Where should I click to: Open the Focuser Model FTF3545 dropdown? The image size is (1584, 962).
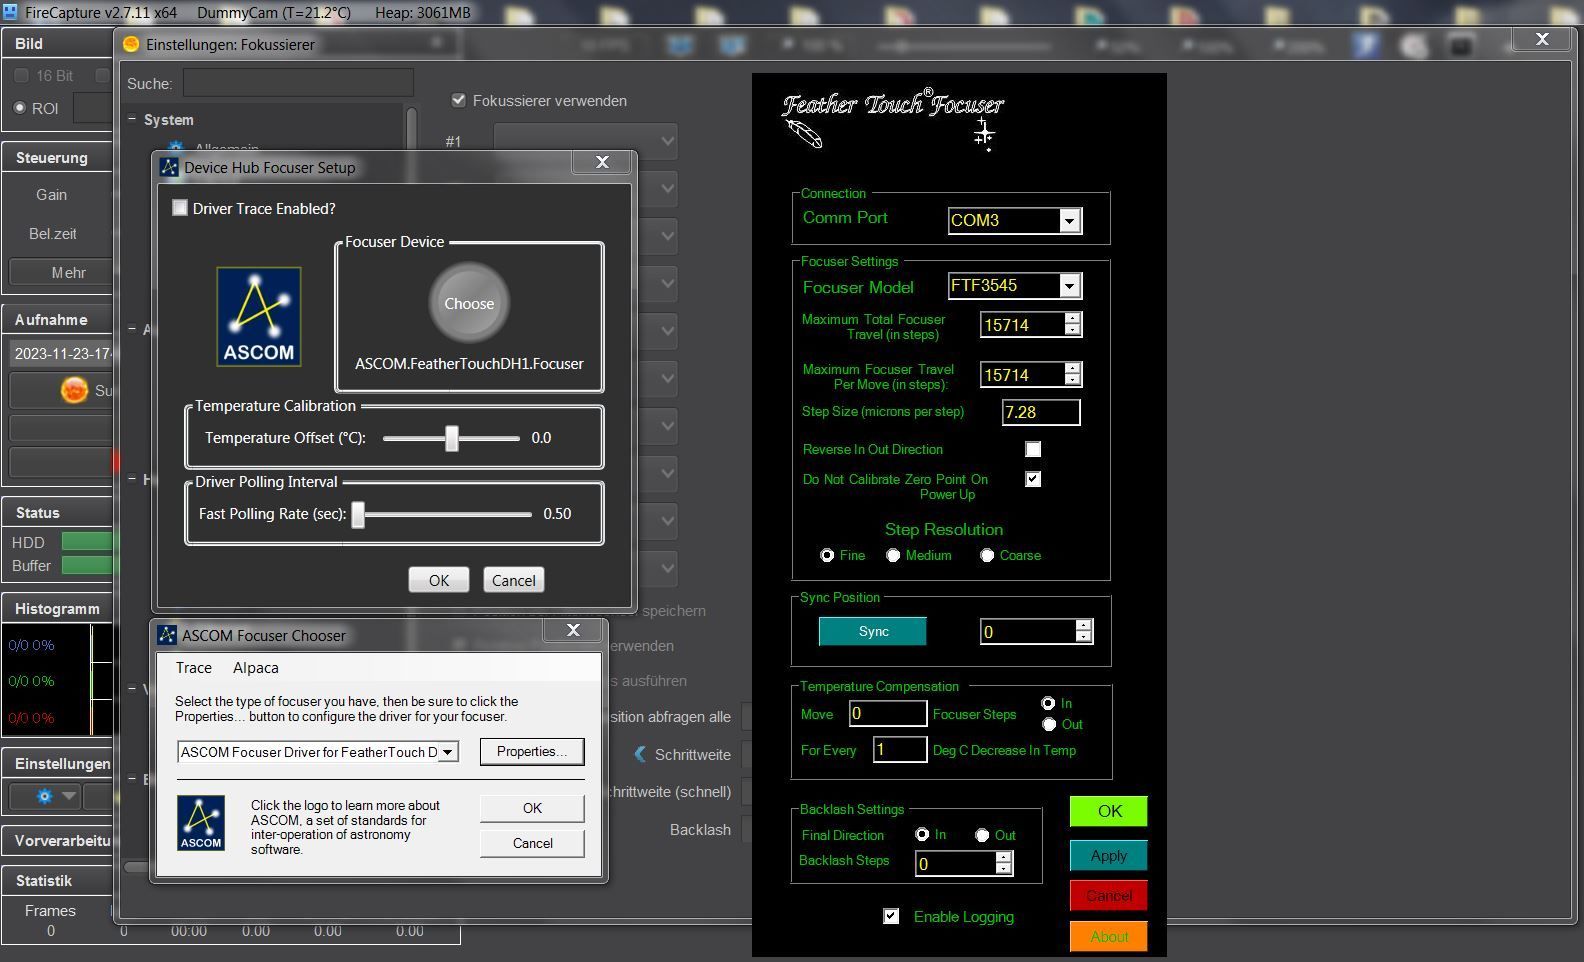click(1069, 286)
